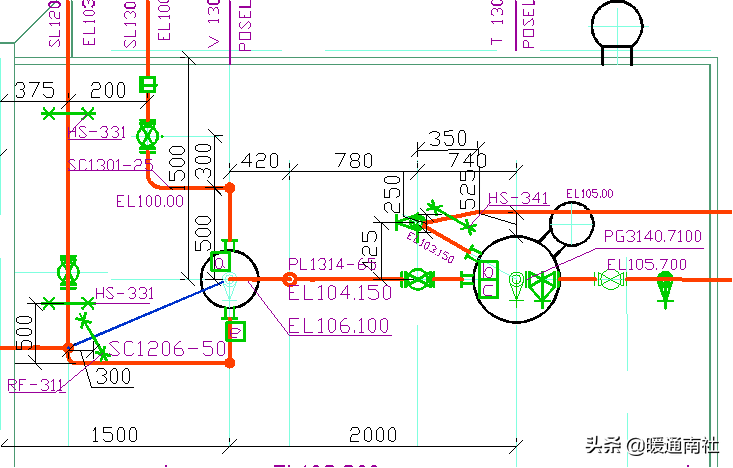Click the hollow red circle node near PL1314-65
733x468 pixels.
(x=290, y=280)
